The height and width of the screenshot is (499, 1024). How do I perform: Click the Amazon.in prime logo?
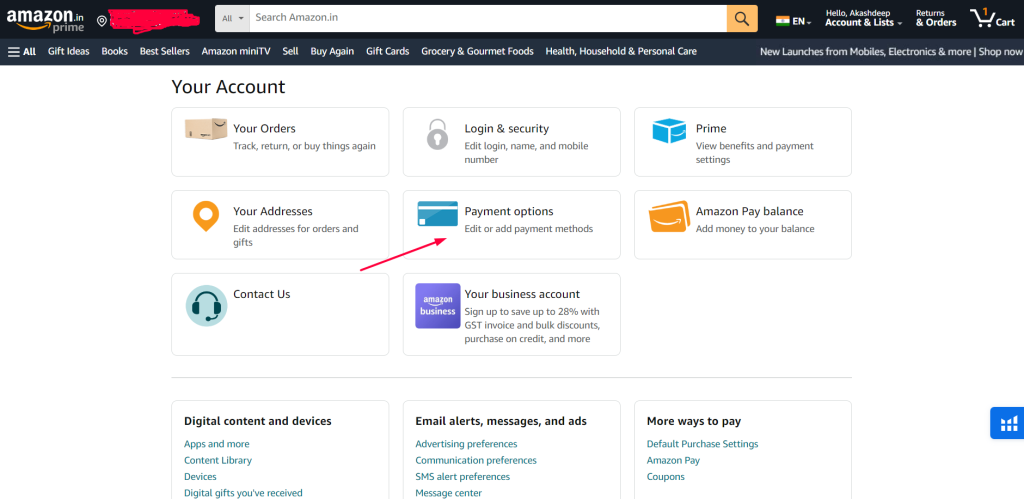45,20
